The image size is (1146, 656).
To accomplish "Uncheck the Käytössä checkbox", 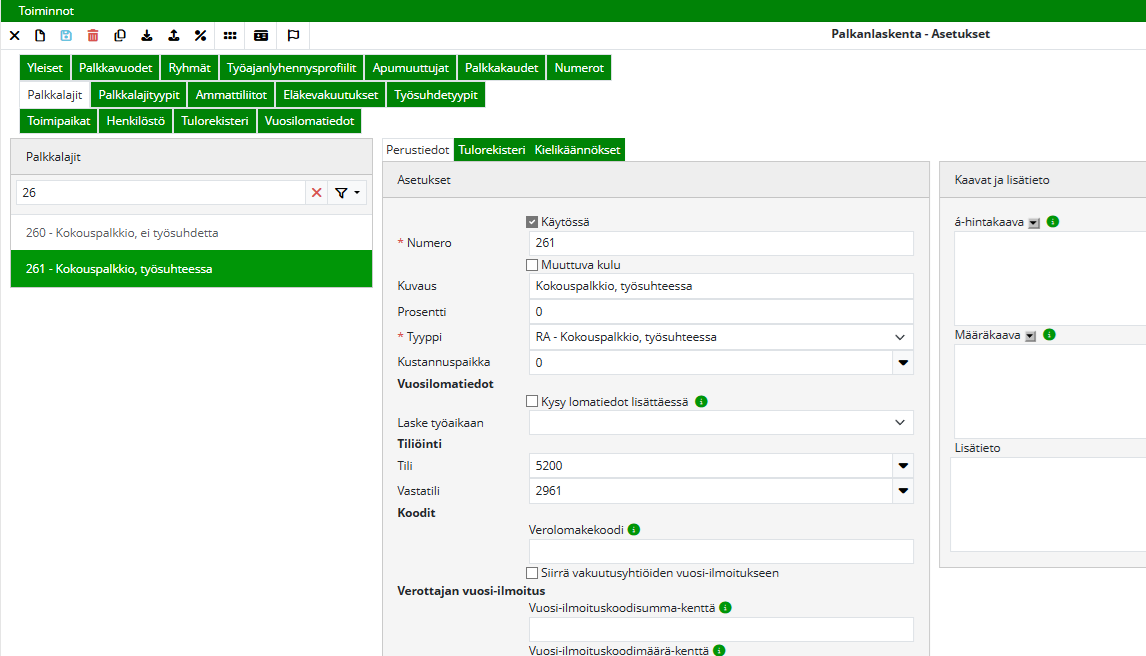I will coord(532,222).
